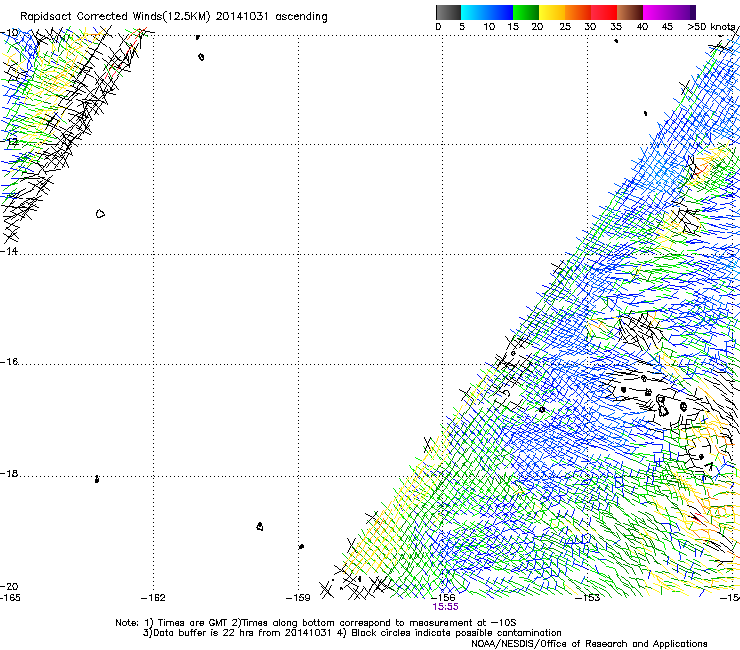Click the brown 35-40 knots legend segment
The width and height of the screenshot is (740, 650).
coord(630,12)
